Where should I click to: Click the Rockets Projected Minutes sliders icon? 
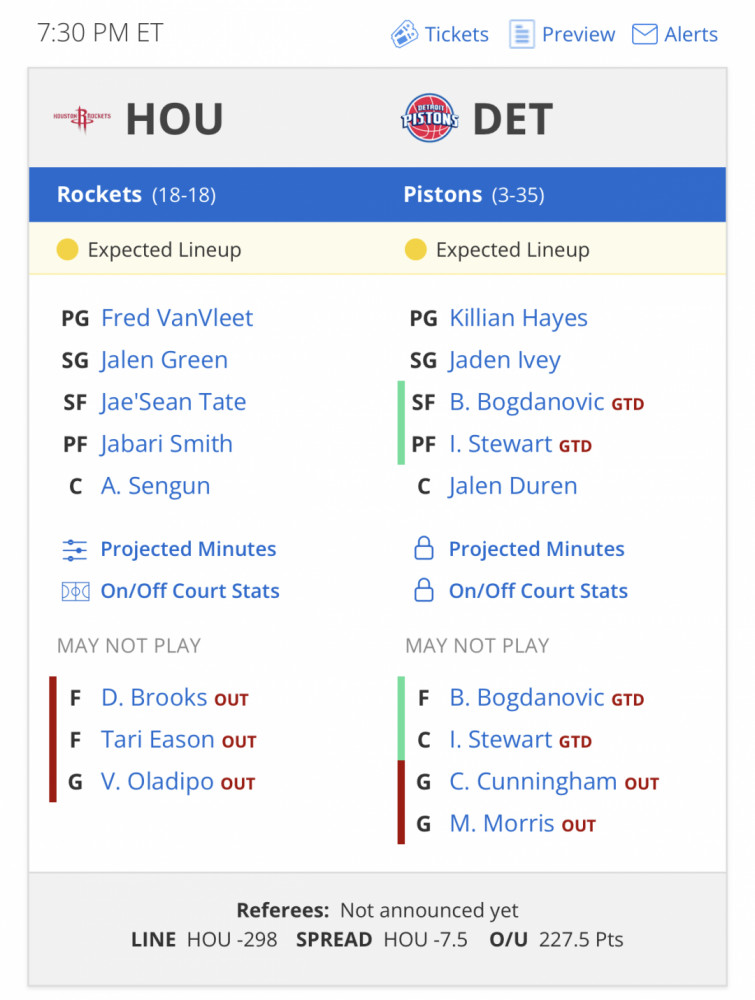tap(75, 550)
